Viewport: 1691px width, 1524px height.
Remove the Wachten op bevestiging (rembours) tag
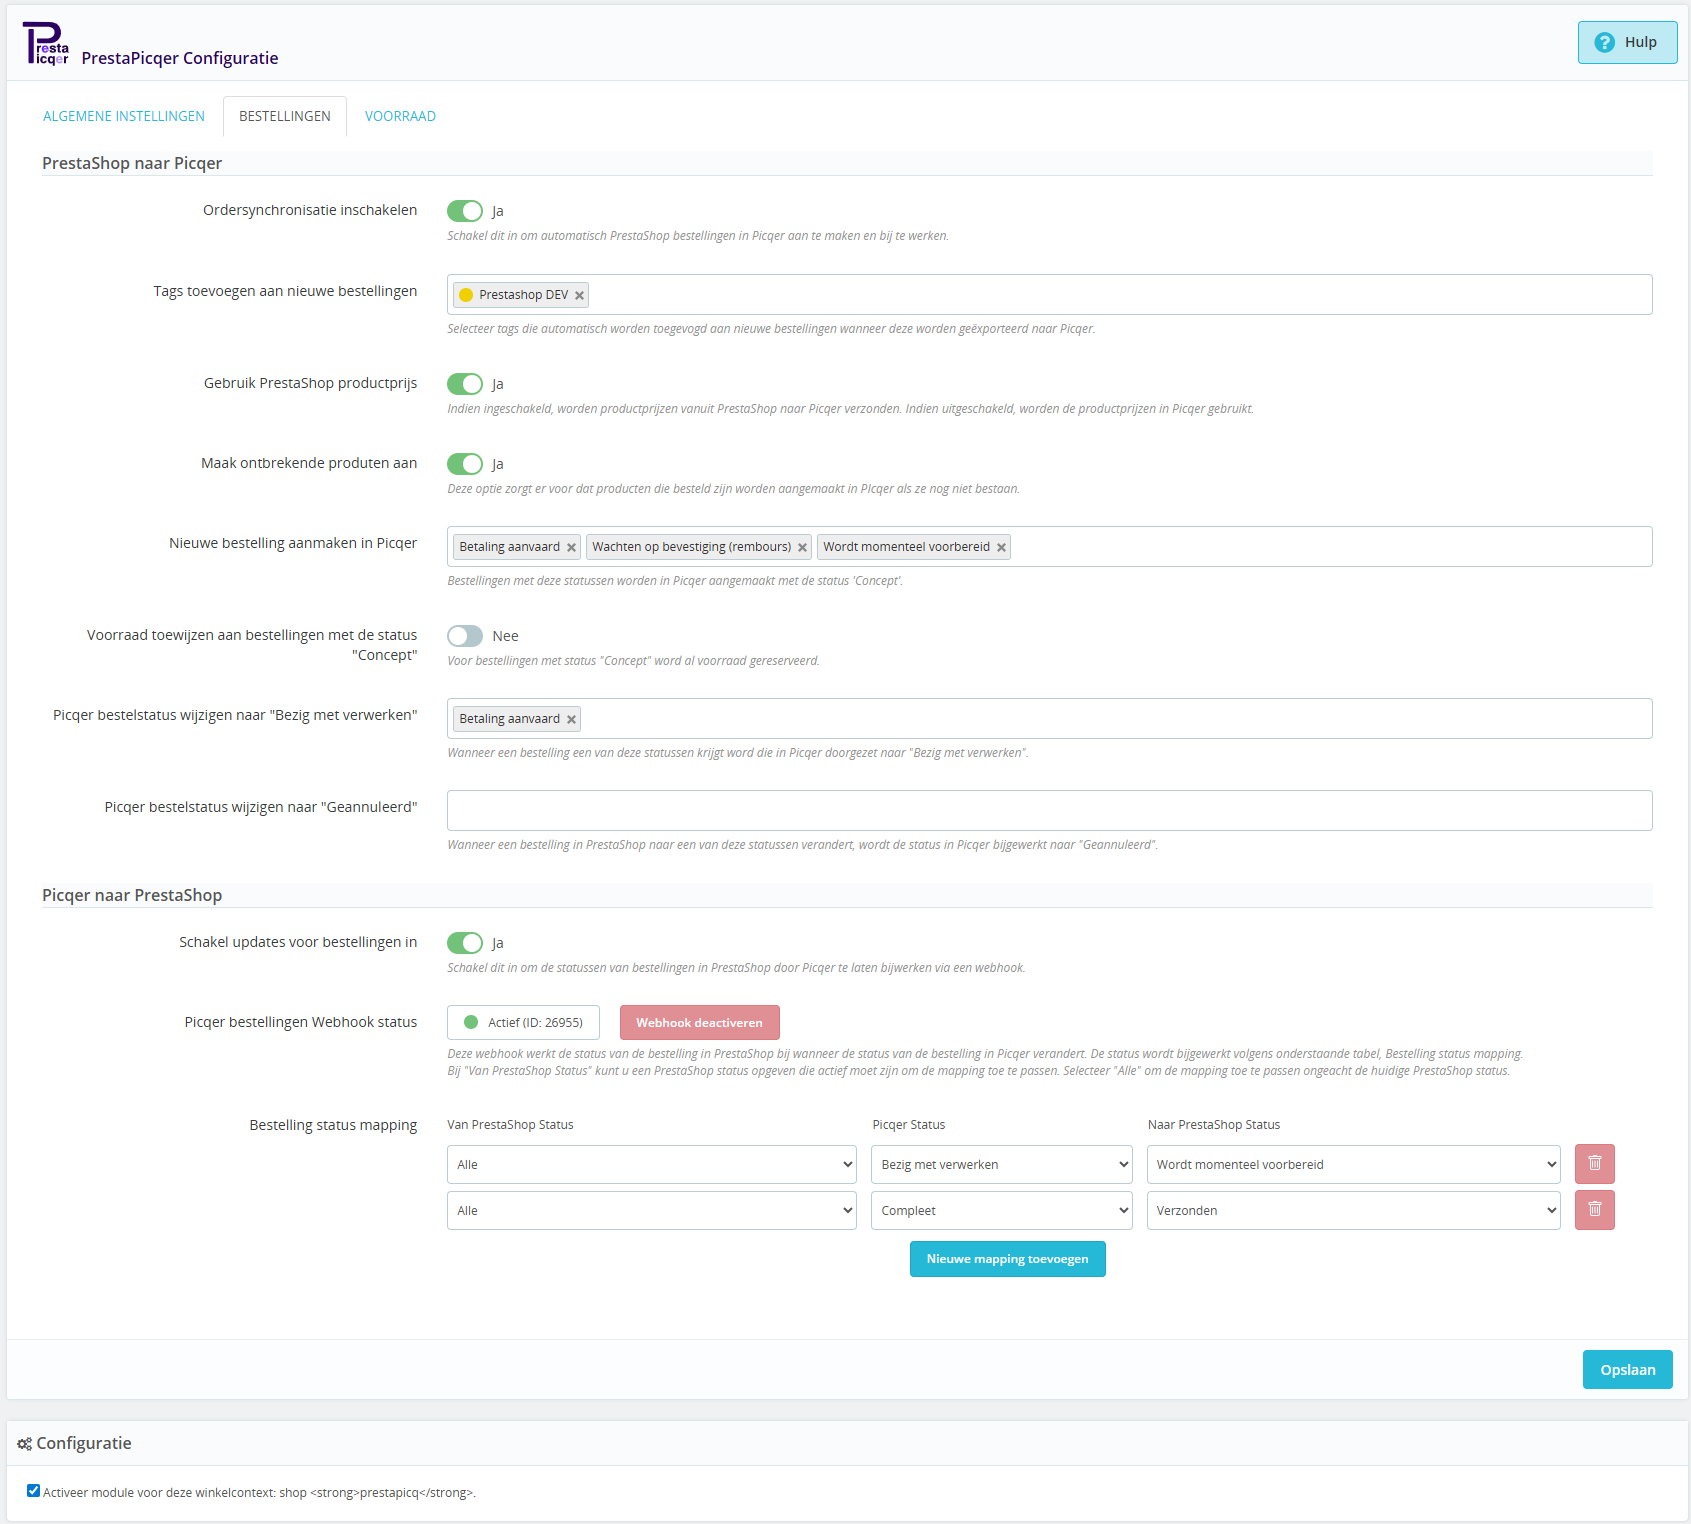click(x=802, y=547)
